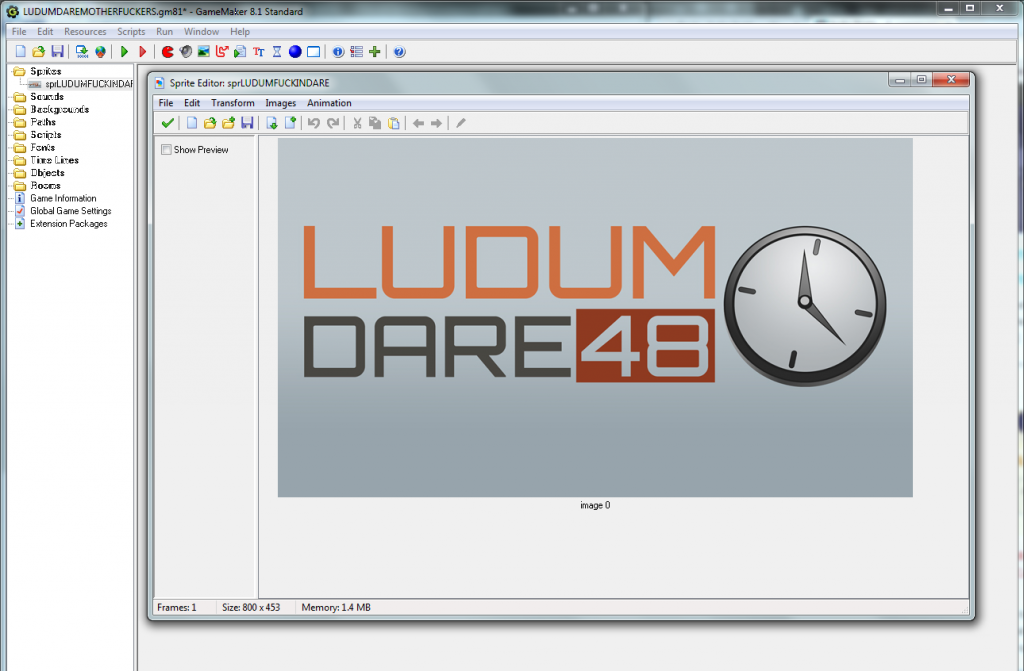Edit image with pencil icon
This screenshot has width=1024, height=671.
tap(461, 123)
